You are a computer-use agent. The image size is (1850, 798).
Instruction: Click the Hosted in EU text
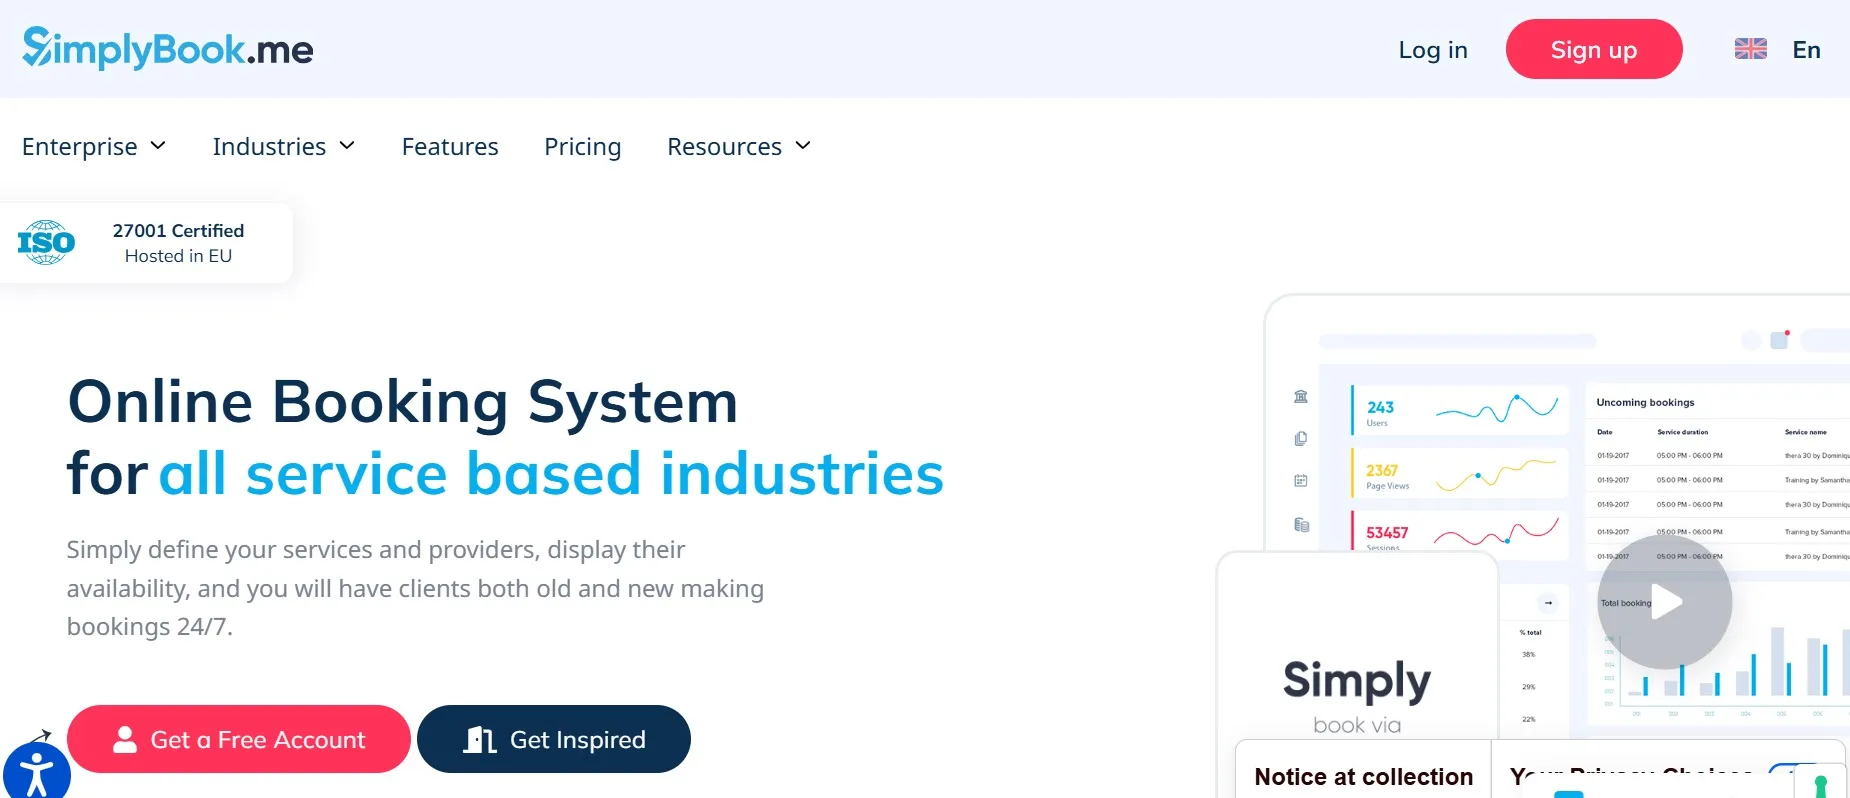coord(178,256)
